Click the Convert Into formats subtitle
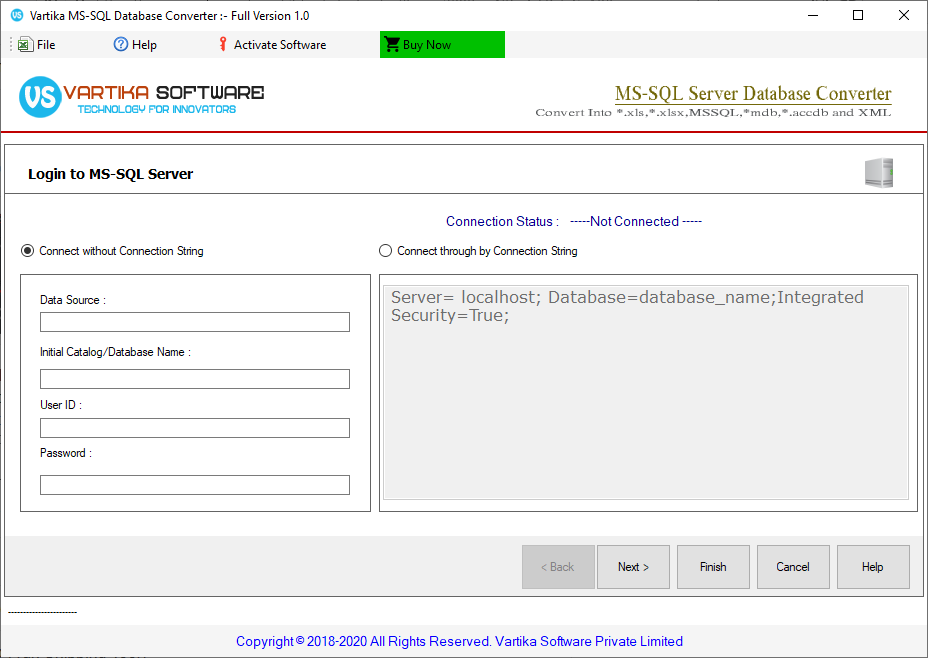 tap(713, 112)
